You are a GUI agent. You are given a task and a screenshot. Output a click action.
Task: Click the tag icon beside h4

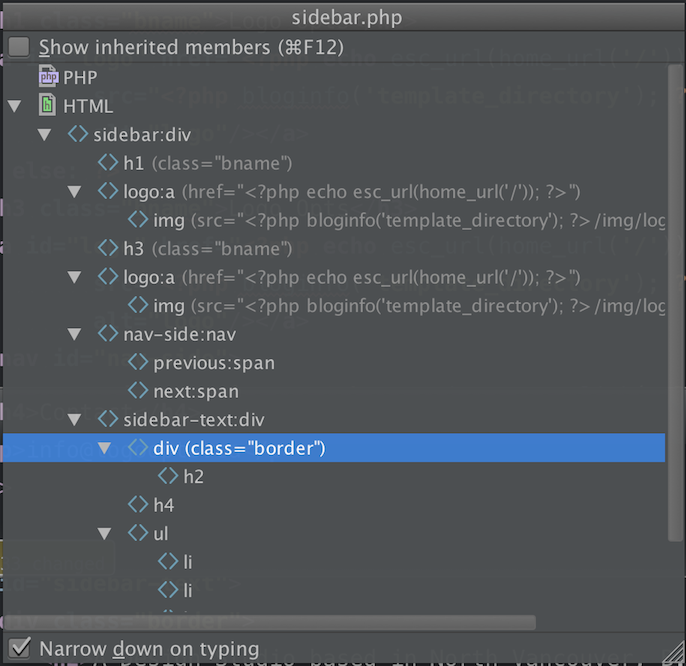point(138,504)
